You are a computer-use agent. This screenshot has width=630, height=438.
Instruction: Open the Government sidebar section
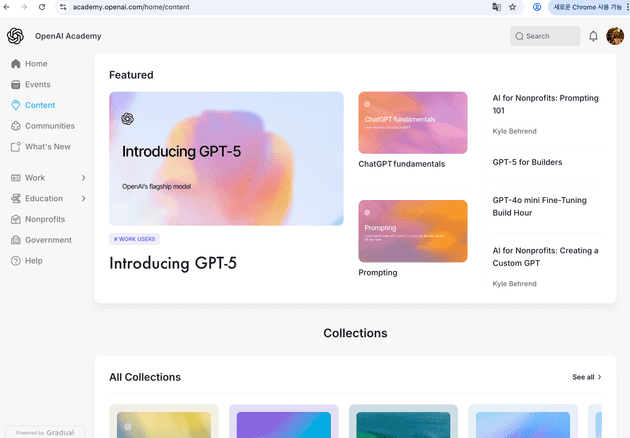coord(48,240)
